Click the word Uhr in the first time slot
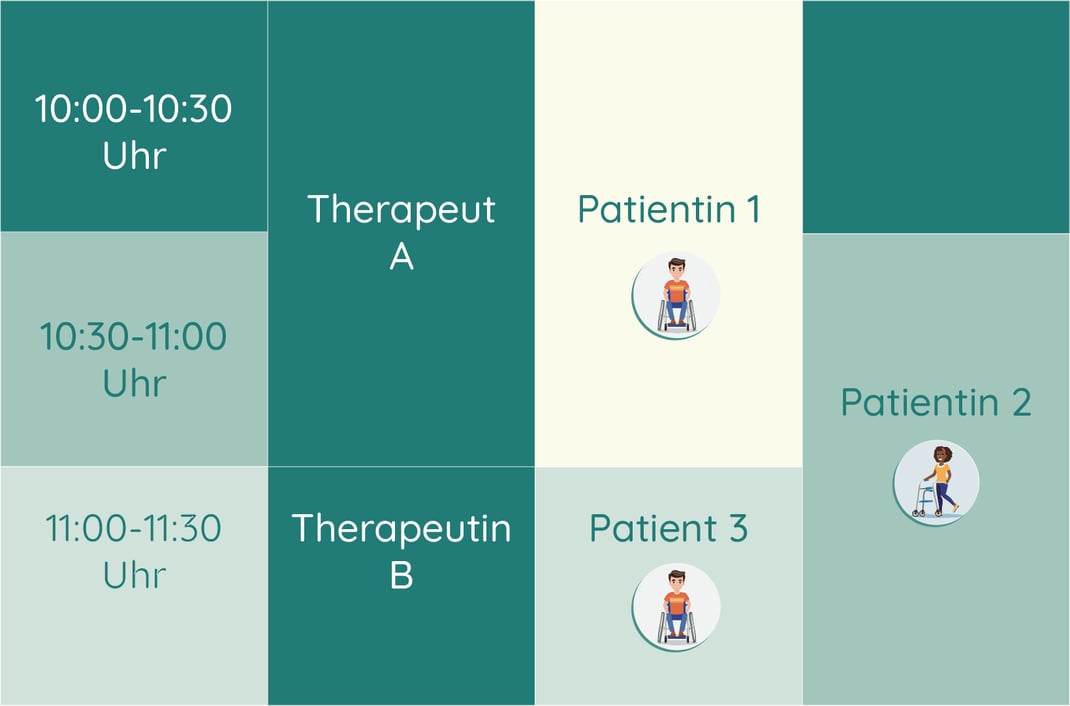This screenshot has height=706, width=1070. coord(134,156)
